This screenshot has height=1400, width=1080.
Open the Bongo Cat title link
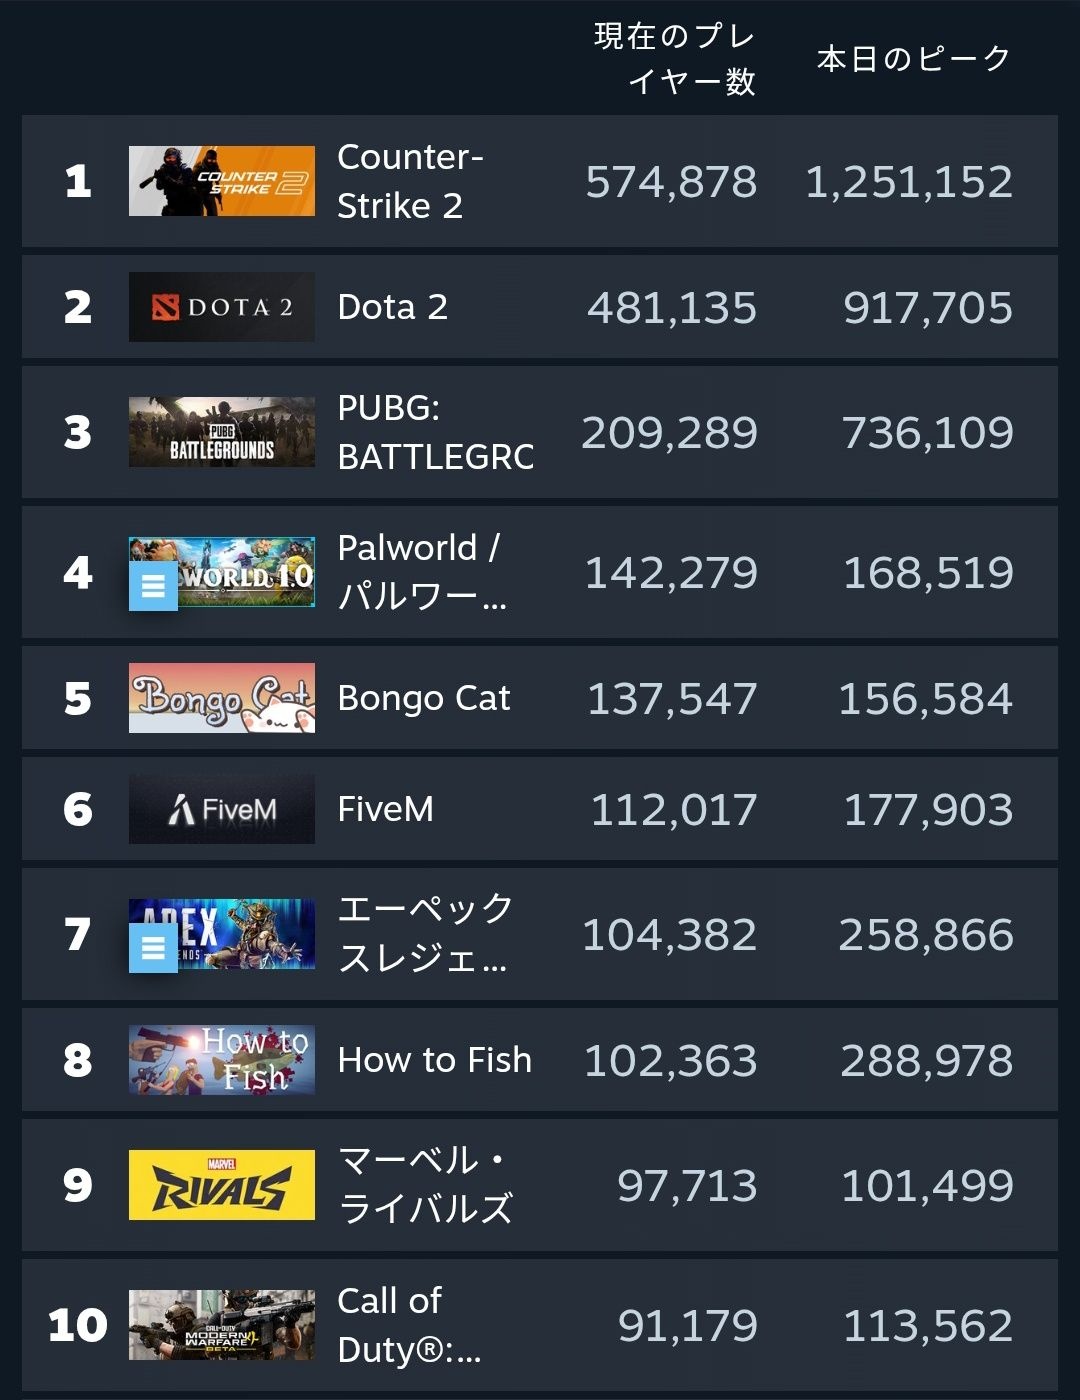click(424, 698)
